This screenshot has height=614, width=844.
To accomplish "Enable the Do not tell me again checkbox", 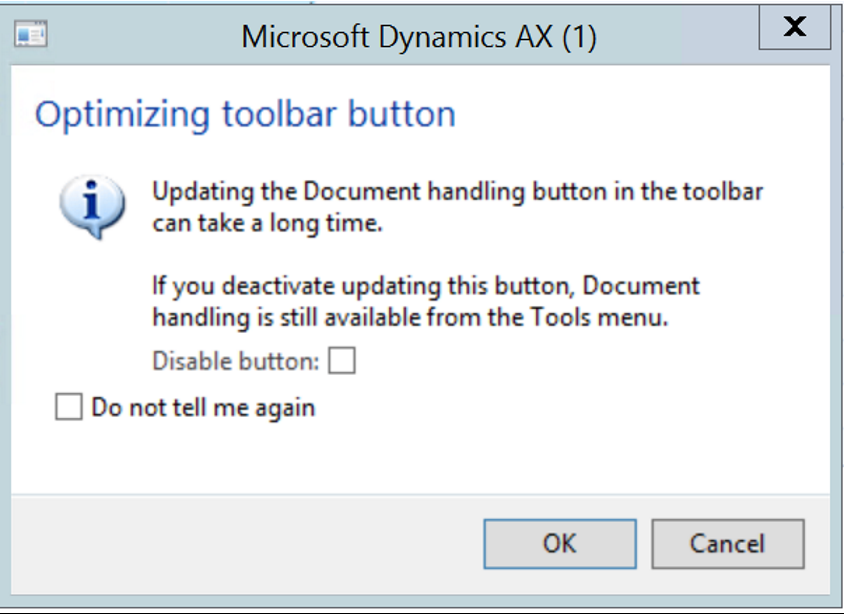I will coord(69,406).
